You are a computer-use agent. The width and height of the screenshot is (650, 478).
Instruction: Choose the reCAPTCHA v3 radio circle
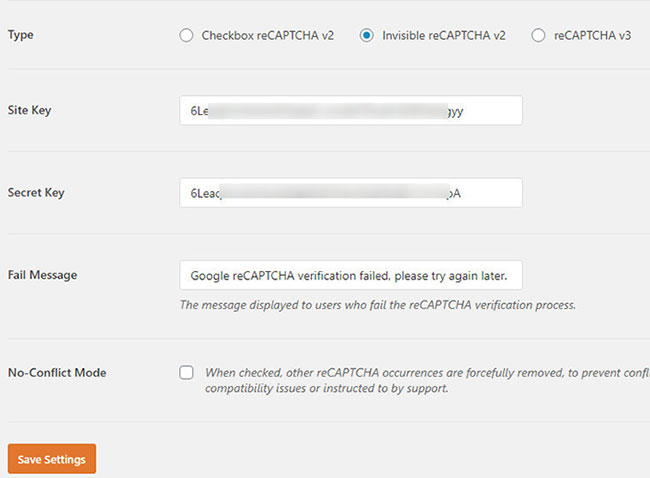(539, 35)
